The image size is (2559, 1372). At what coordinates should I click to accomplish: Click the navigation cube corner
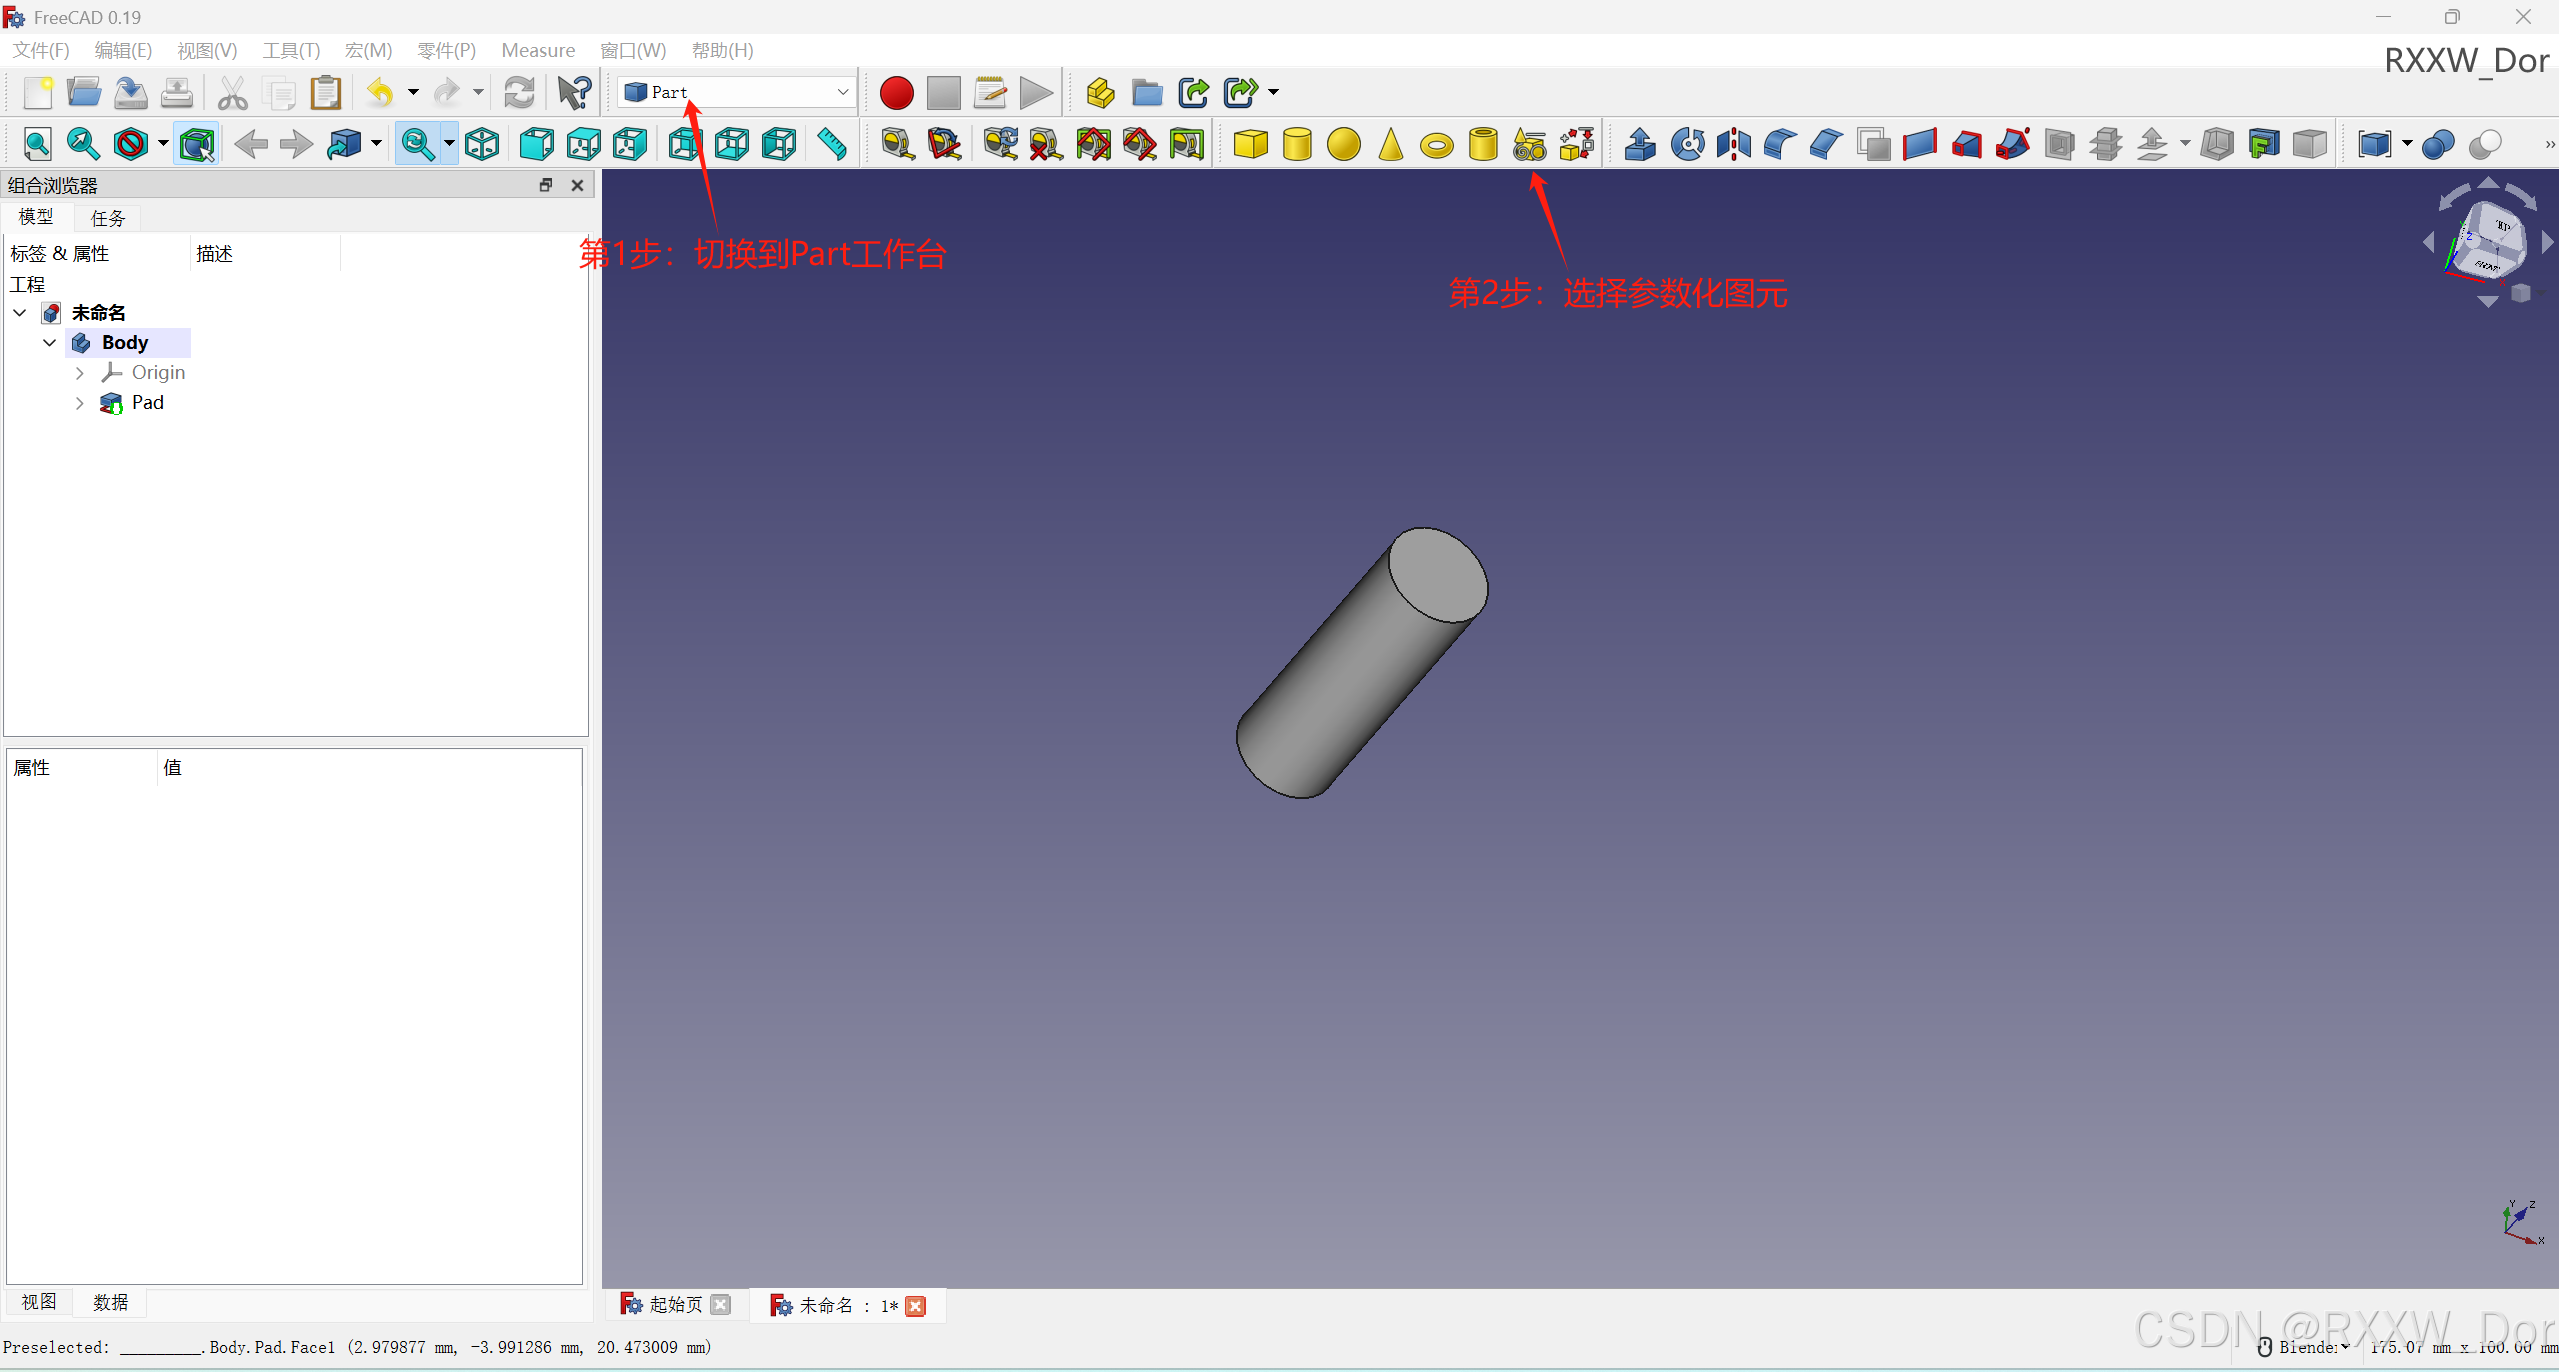(2490, 240)
